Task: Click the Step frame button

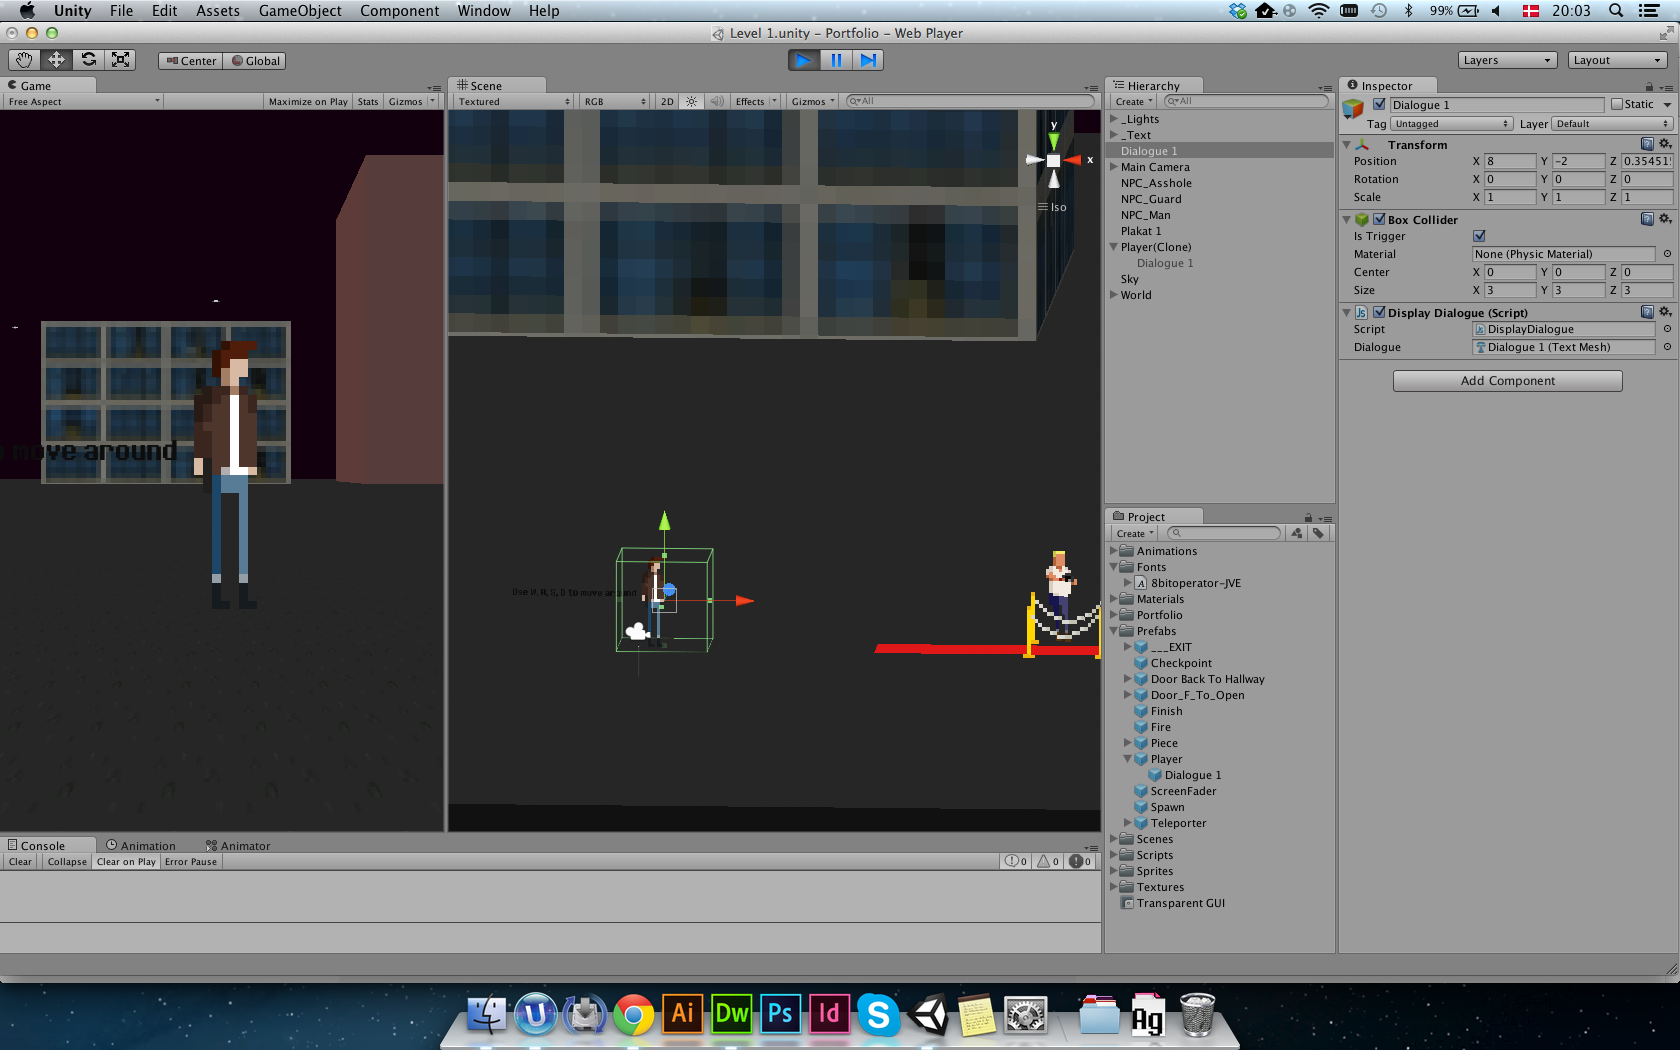Action: 868,60
